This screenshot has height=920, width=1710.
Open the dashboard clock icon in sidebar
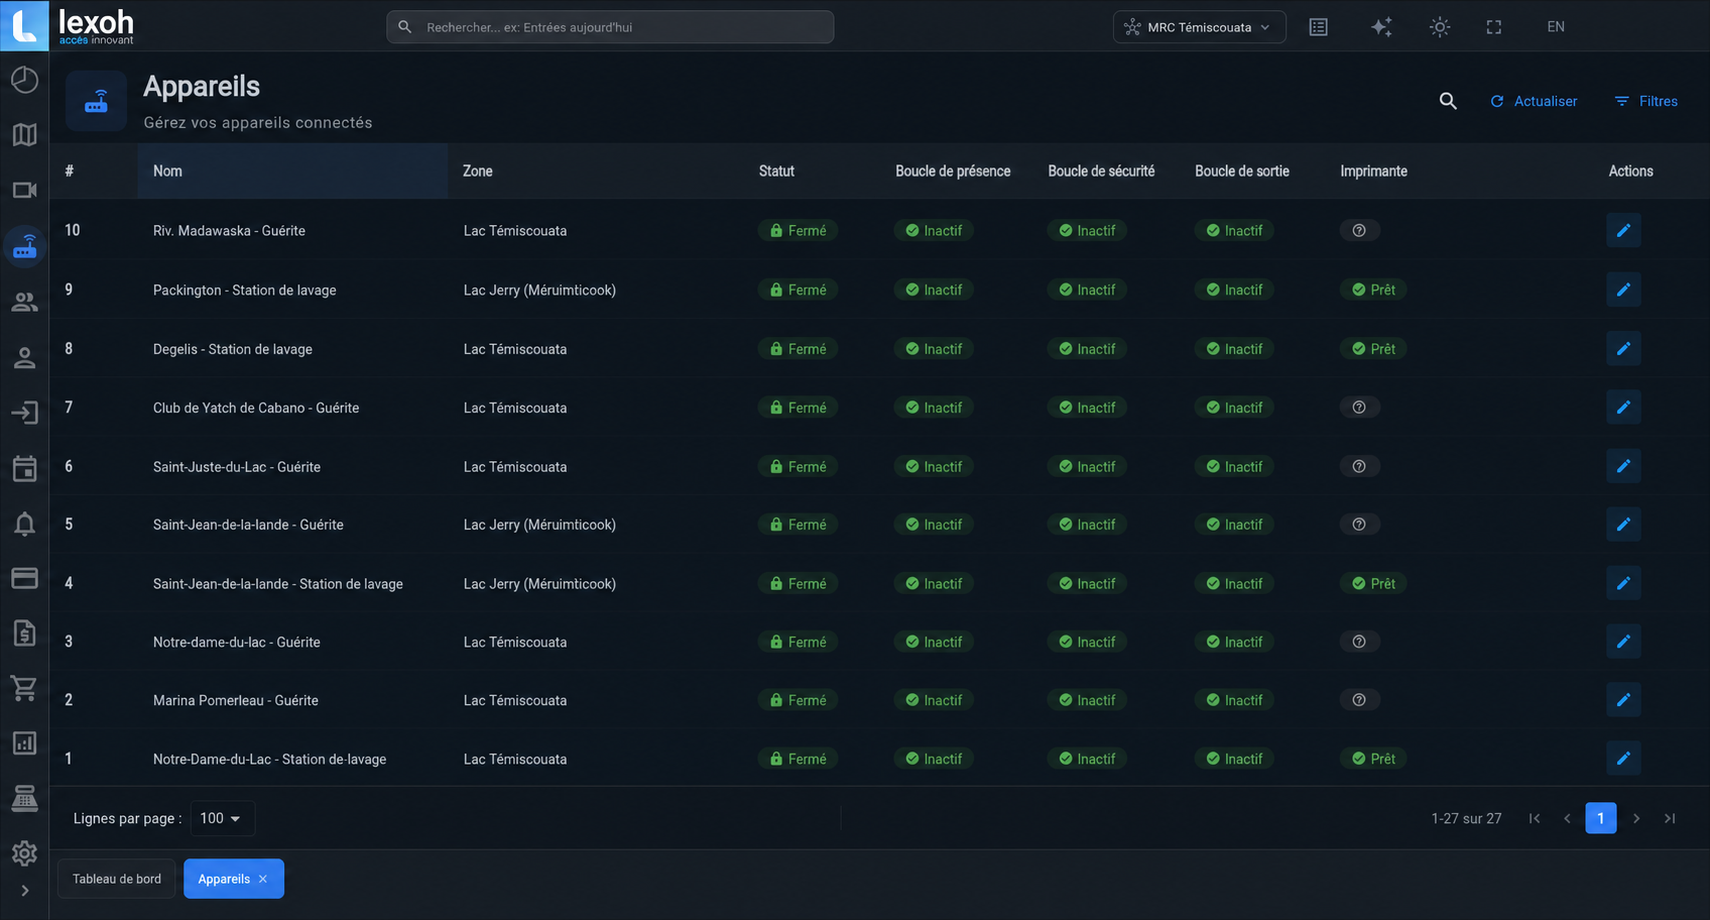[24, 80]
